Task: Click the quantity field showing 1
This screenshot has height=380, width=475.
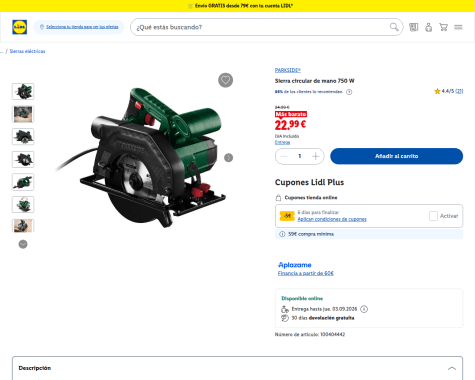Action: pos(300,156)
